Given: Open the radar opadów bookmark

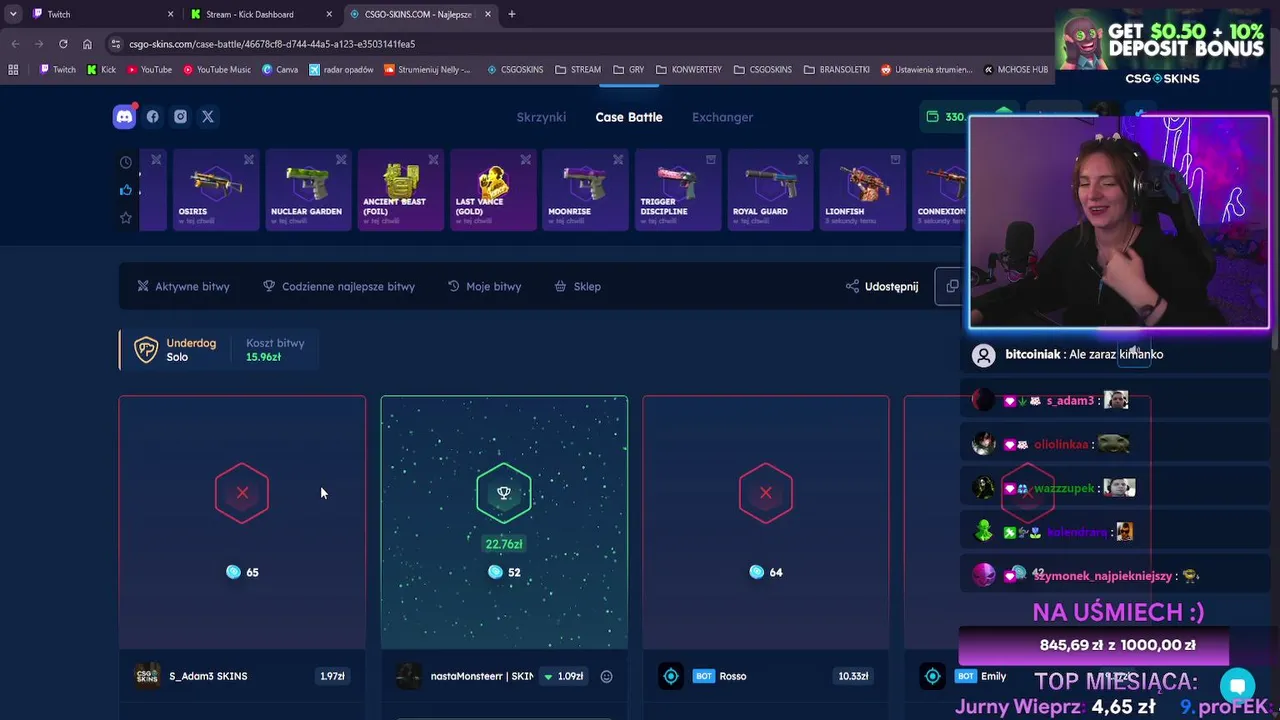Looking at the screenshot, I should pos(341,70).
